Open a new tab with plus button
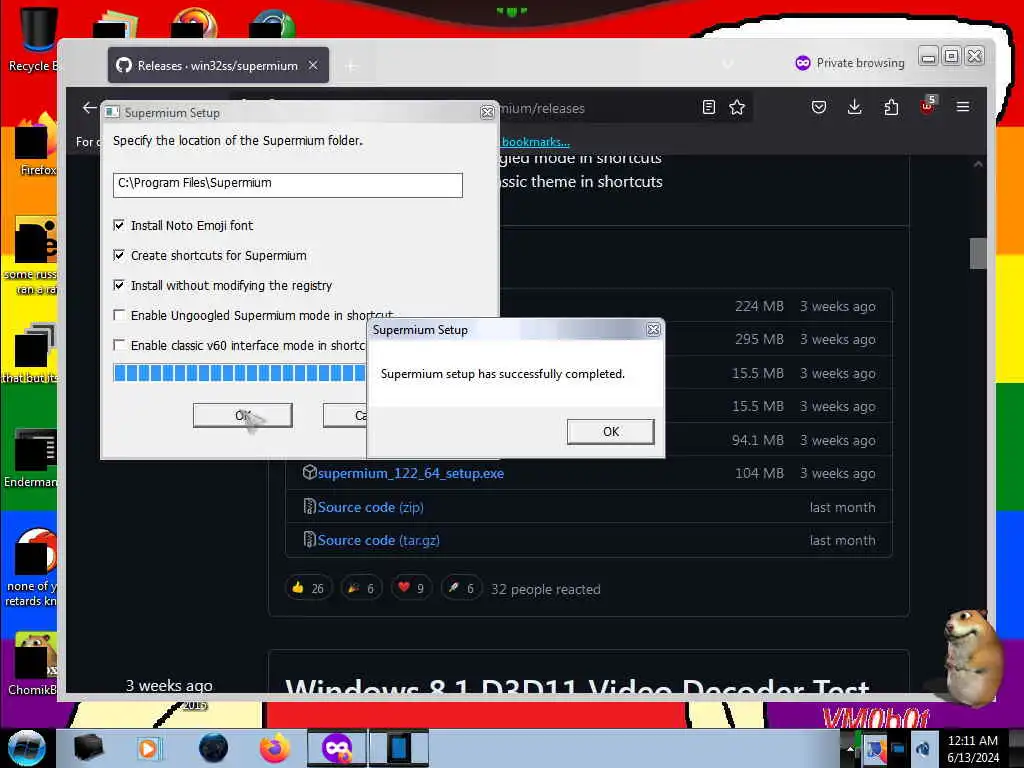Image resolution: width=1024 pixels, height=768 pixels. (351, 66)
